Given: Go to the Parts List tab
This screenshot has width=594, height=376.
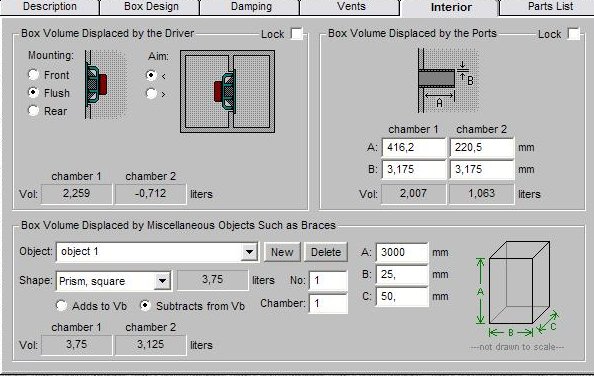Looking at the screenshot, I should pos(550,7).
